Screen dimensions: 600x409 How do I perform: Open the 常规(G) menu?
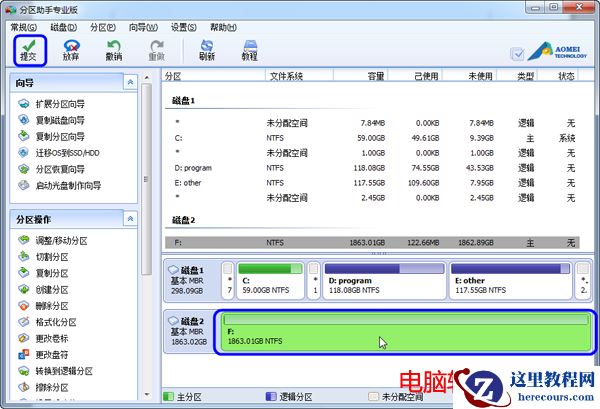click(24, 27)
